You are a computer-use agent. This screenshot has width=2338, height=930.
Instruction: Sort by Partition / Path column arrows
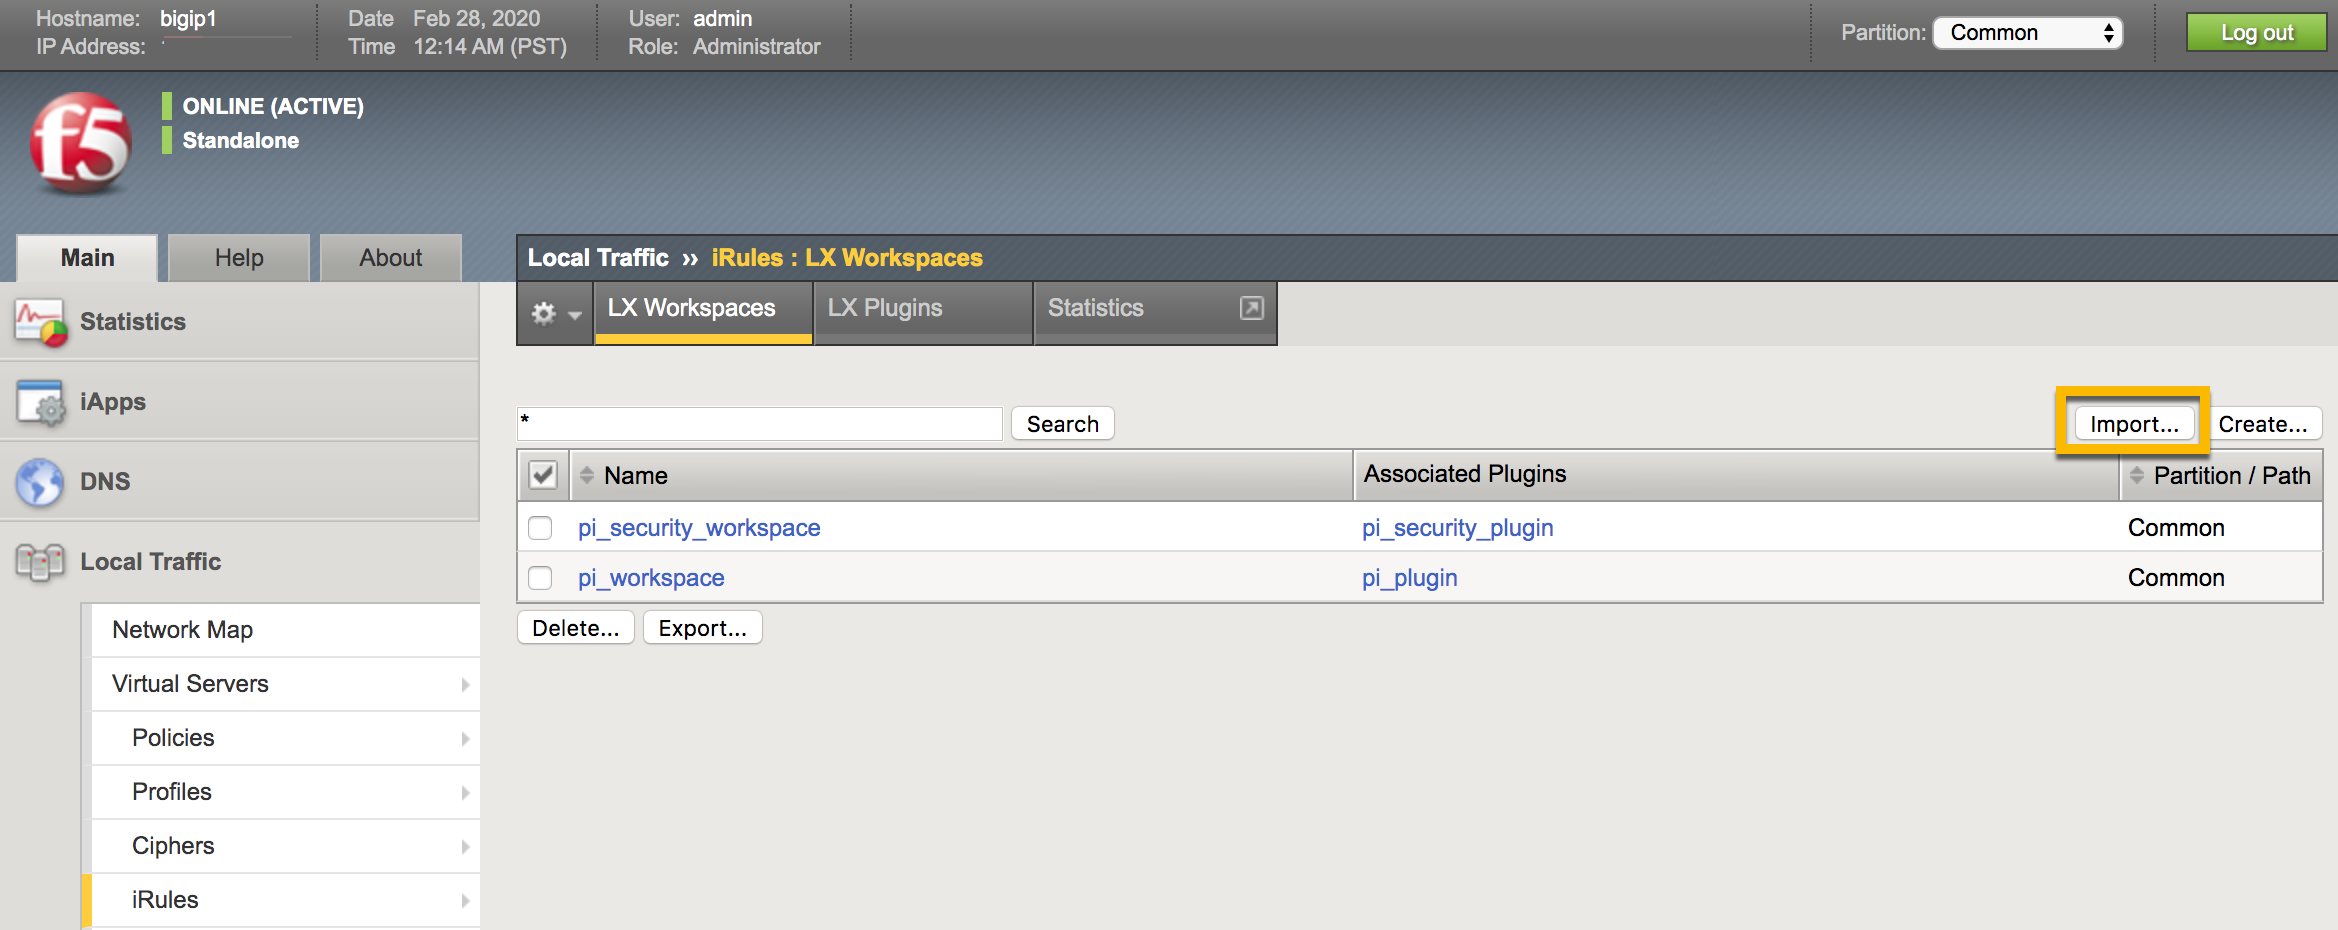(2137, 475)
